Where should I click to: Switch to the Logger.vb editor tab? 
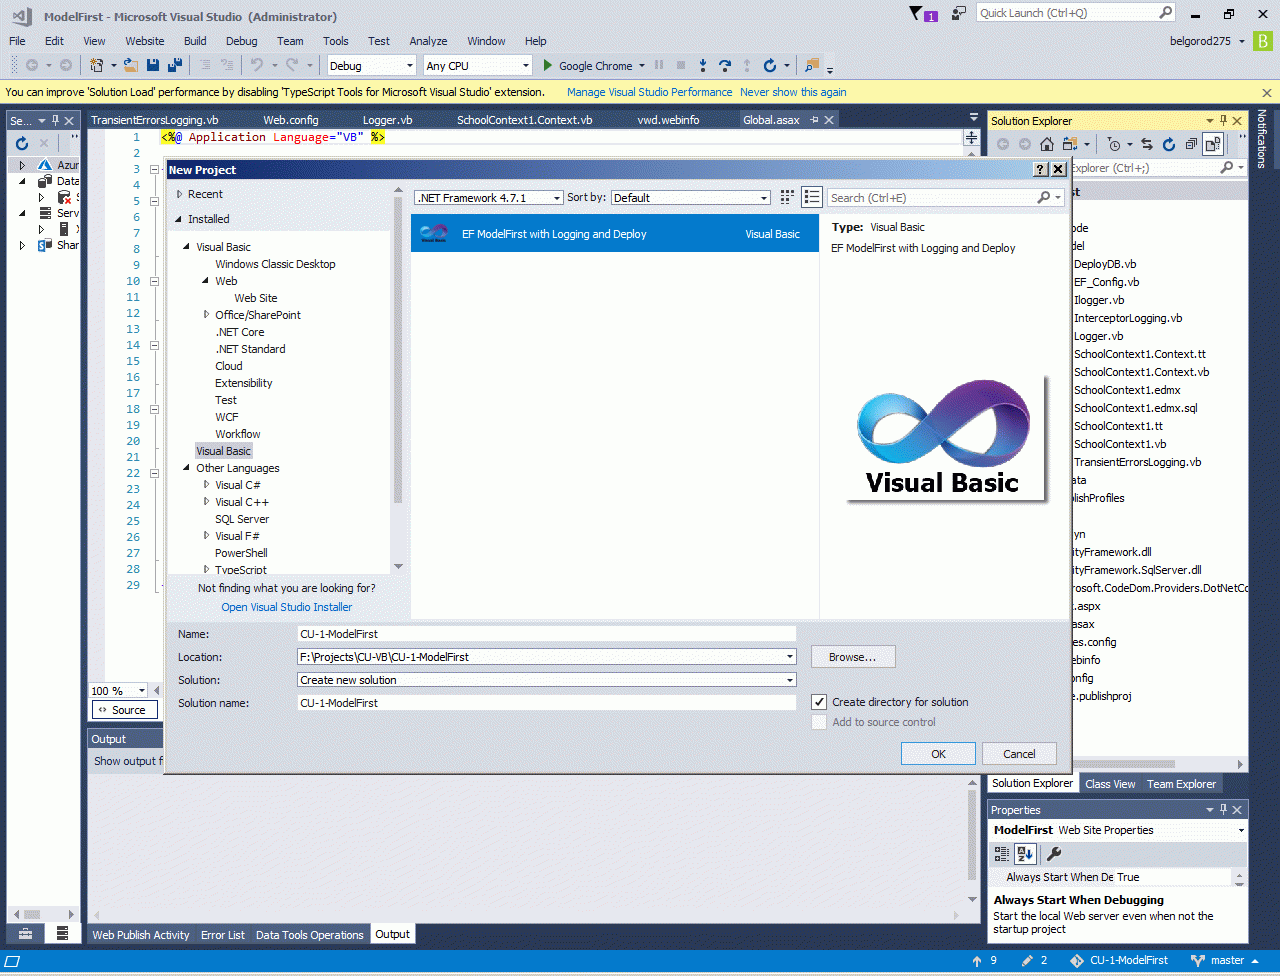[x=387, y=120]
